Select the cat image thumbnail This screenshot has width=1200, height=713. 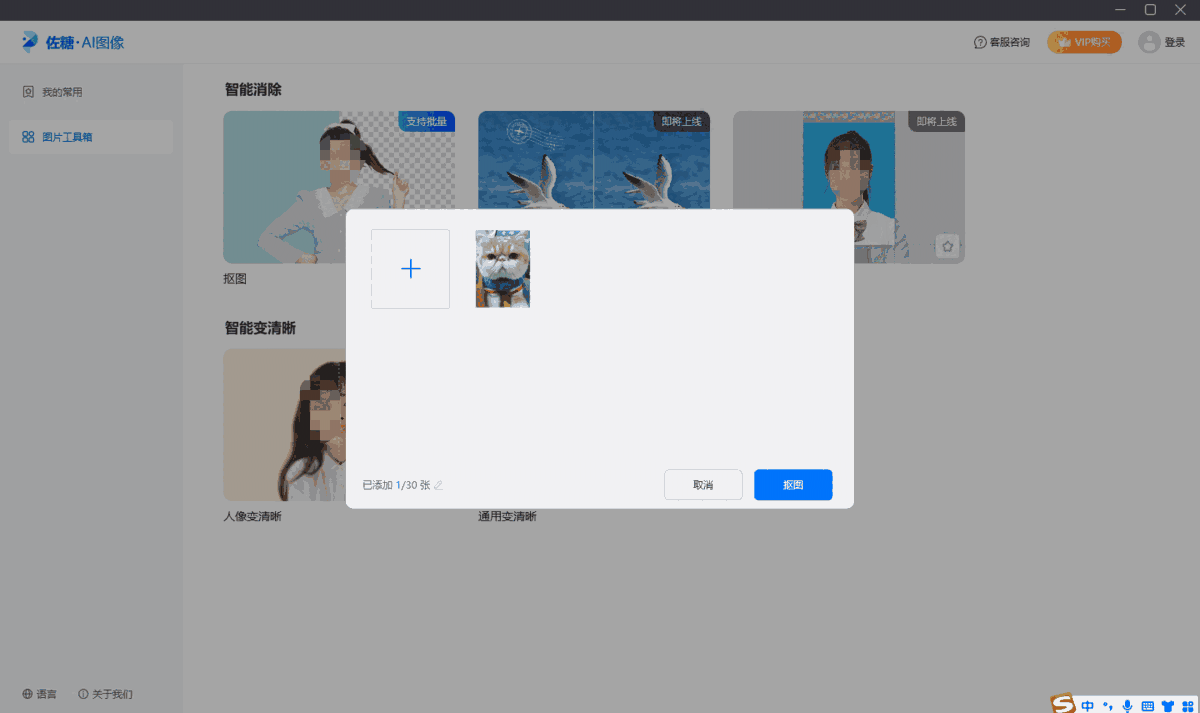(502, 269)
